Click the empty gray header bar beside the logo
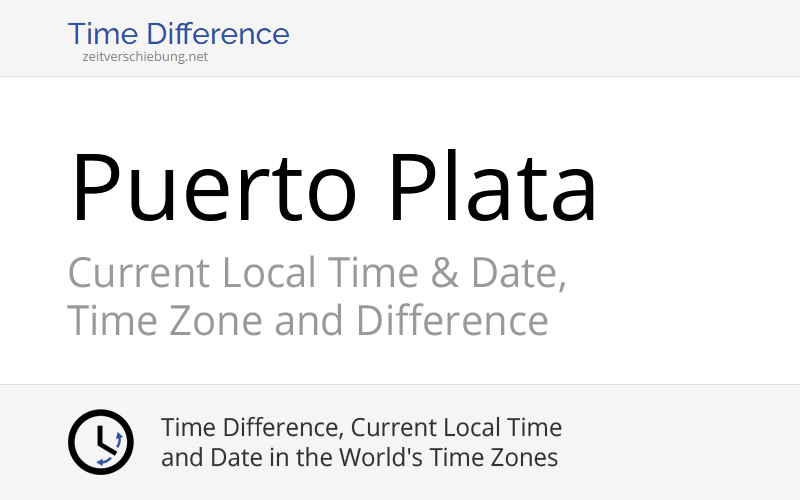 pos(550,37)
